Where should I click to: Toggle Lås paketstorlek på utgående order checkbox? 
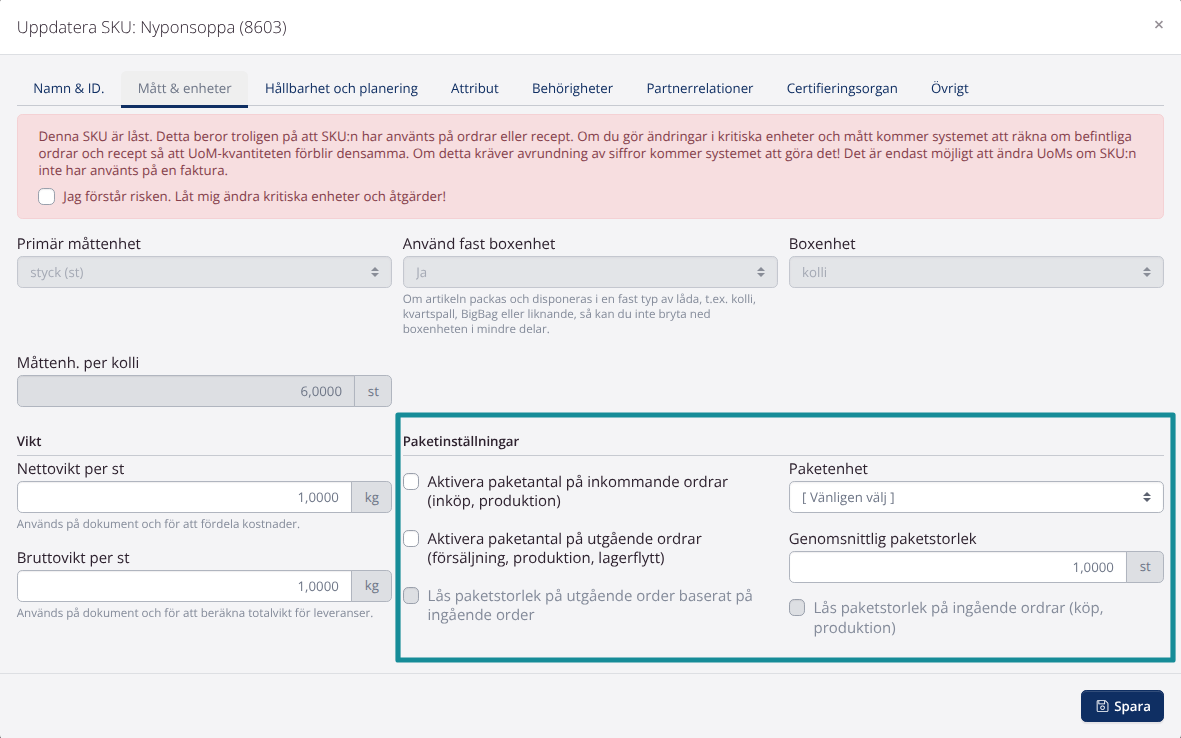(x=411, y=596)
